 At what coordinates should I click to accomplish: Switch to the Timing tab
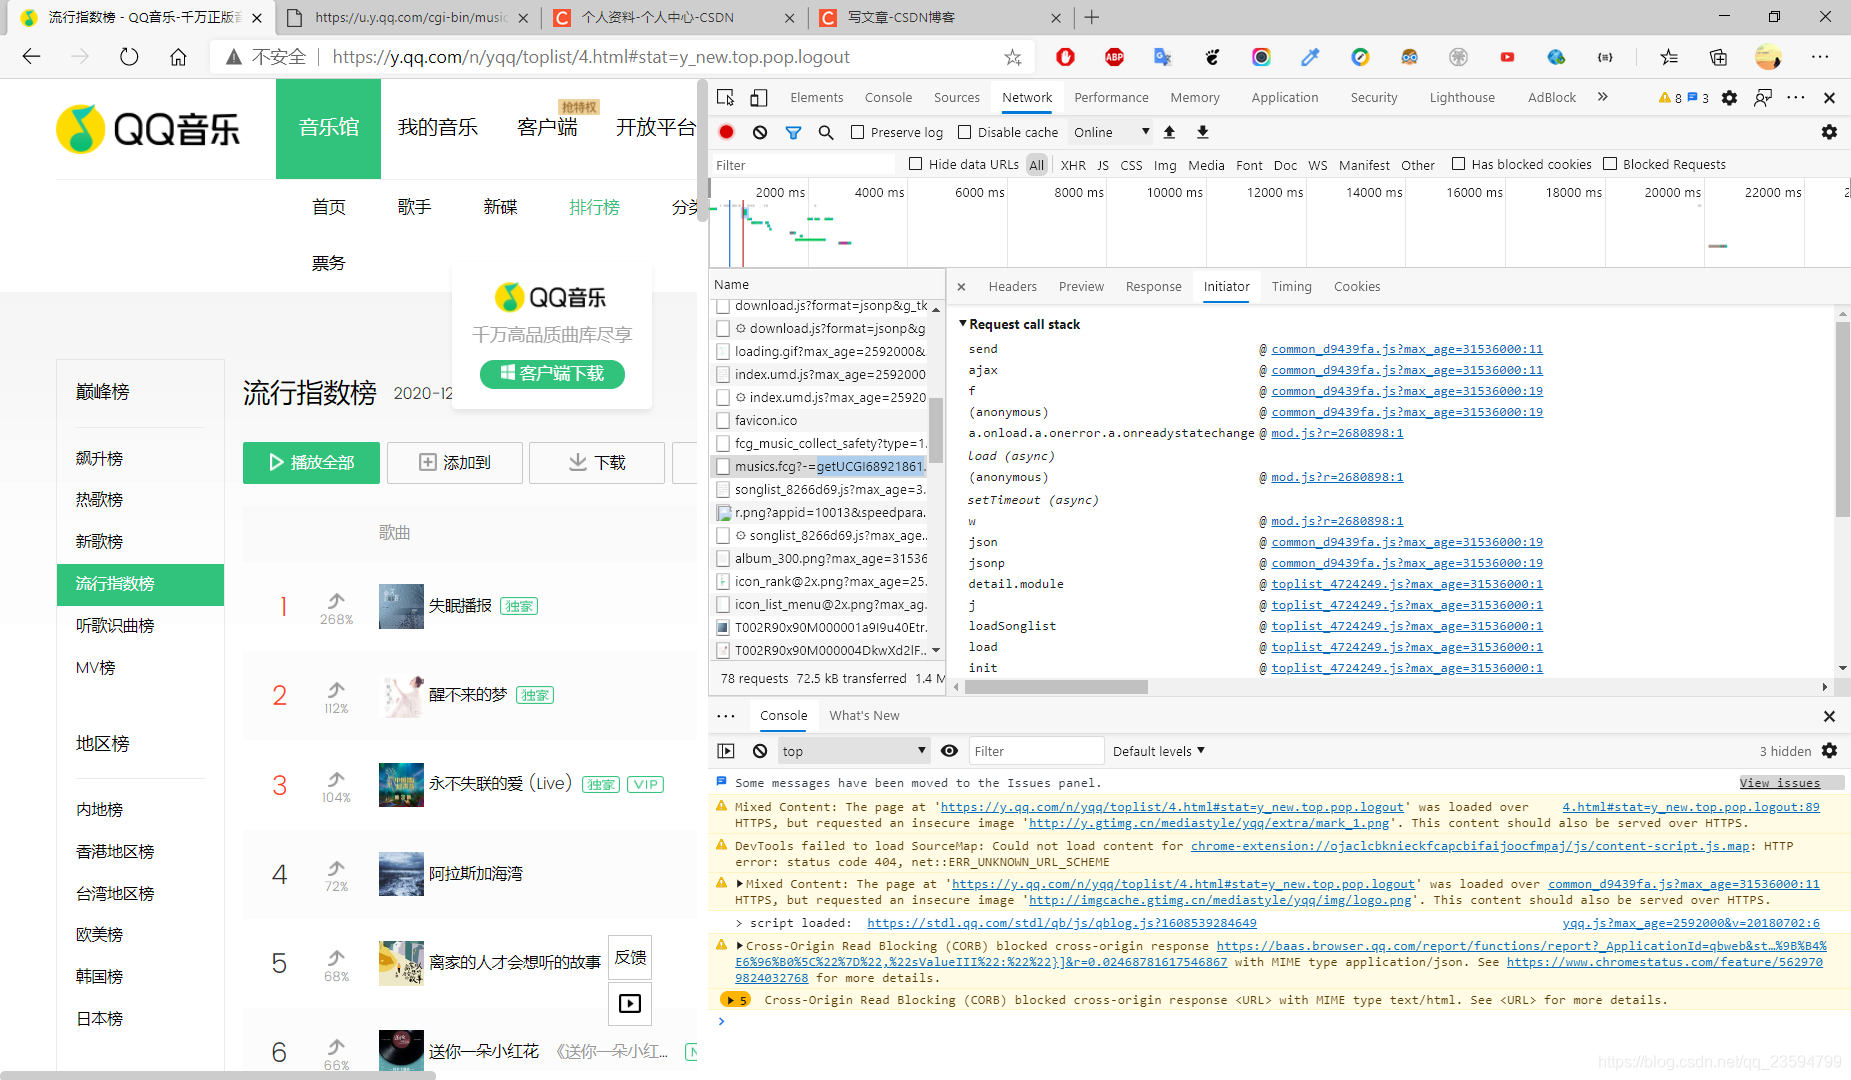tap(1291, 286)
